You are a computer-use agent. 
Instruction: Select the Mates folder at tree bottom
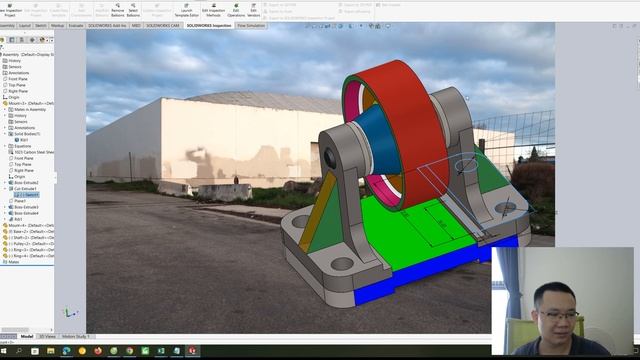(11, 262)
